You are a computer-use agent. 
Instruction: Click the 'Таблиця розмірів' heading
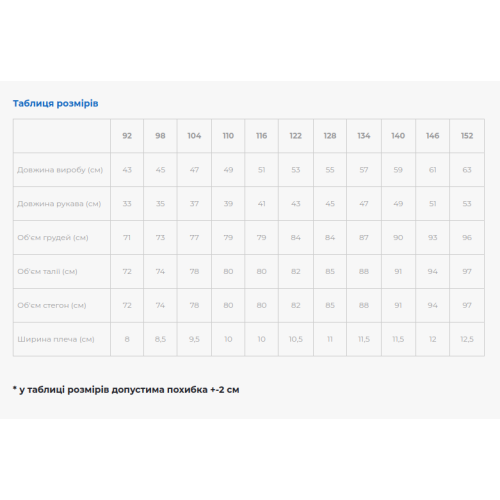[56, 103]
